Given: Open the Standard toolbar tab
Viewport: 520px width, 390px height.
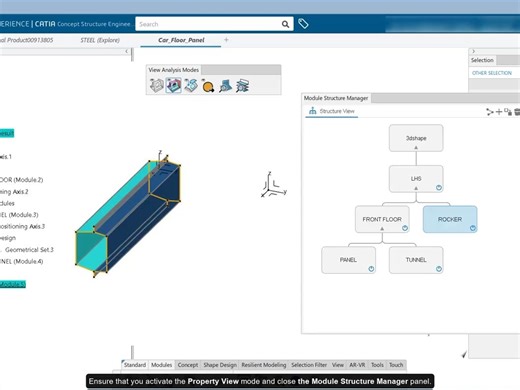Looking at the screenshot, I should pyautogui.click(x=135, y=365).
